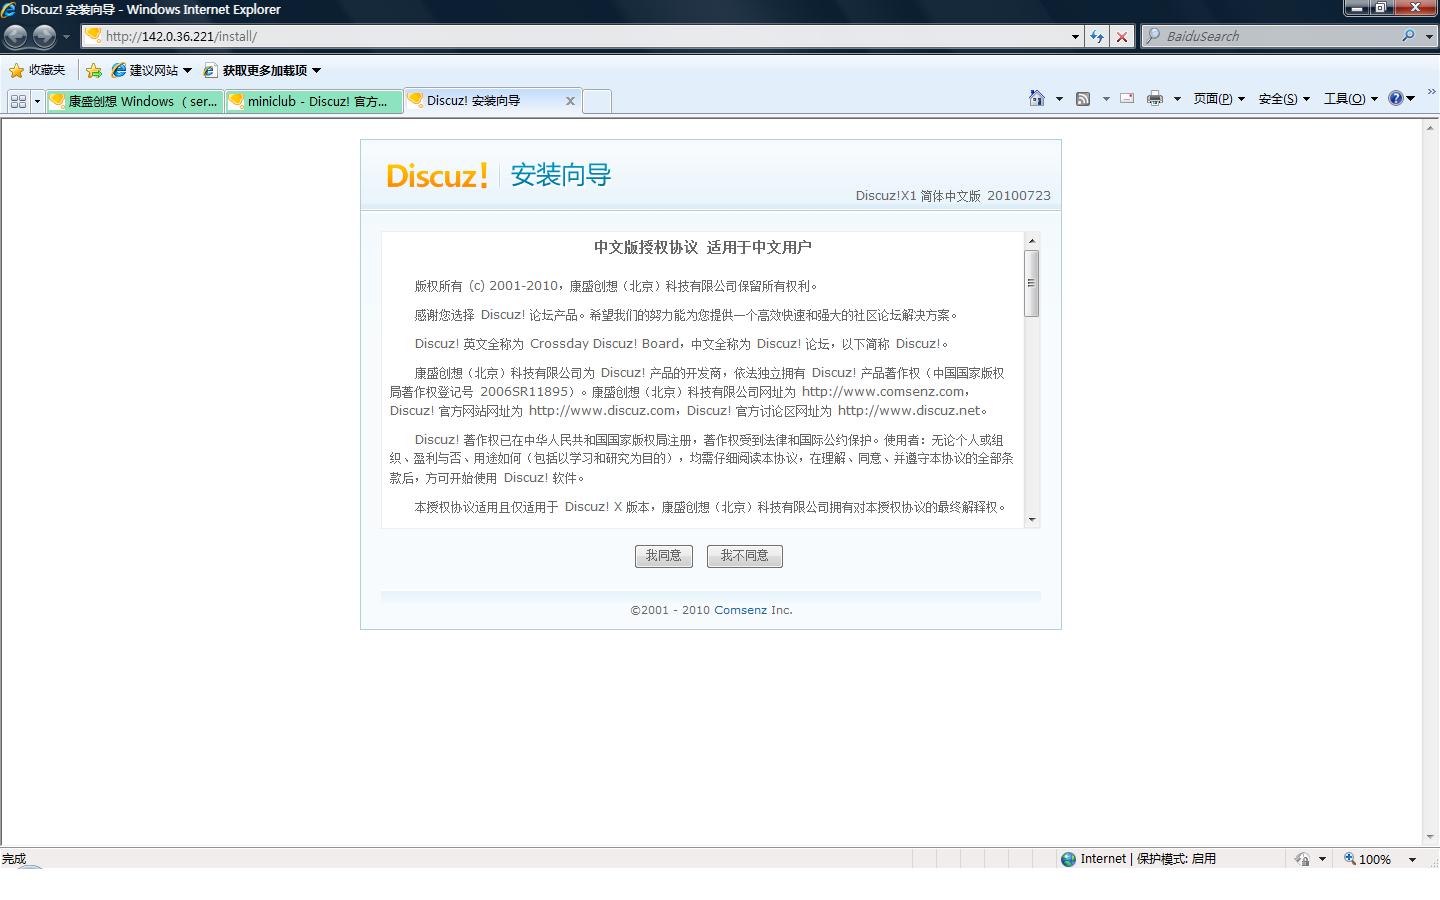This screenshot has height=900, width=1440.
Task: Click the security lock status icon
Action: pyautogui.click(x=1302, y=859)
